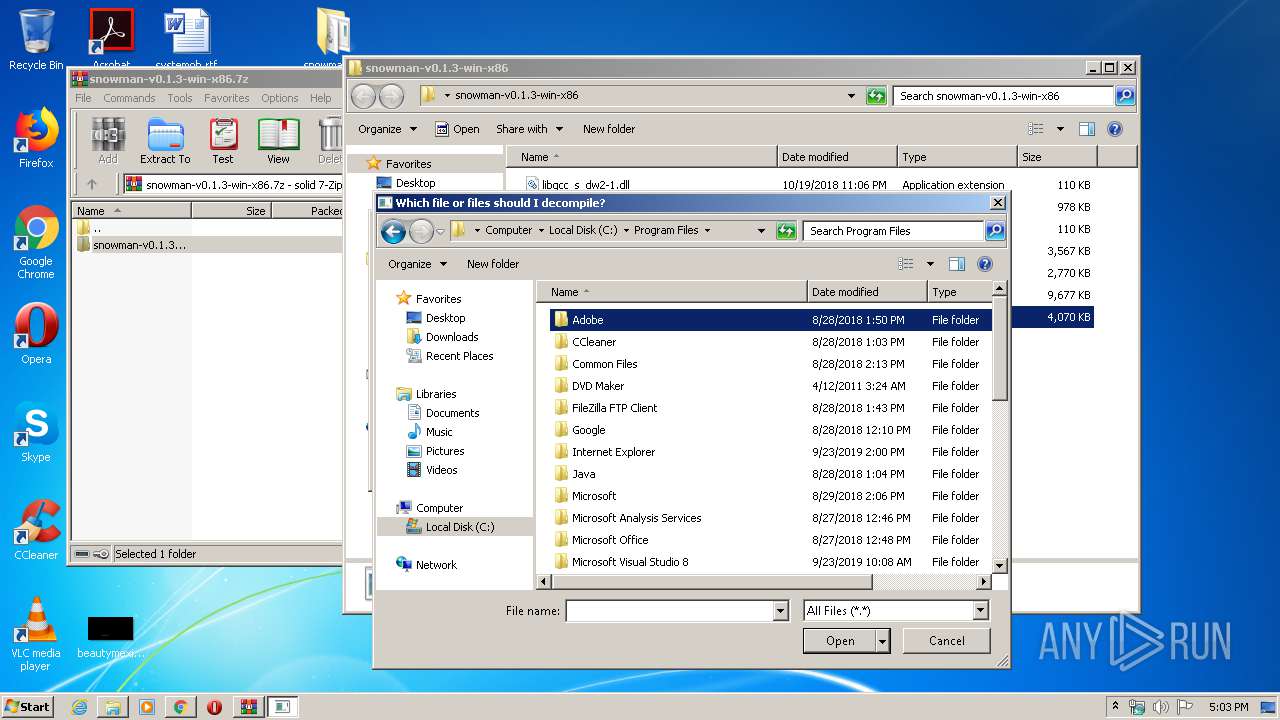Open the dropdown arrow beside the Open button
This screenshot has width=1280, height=720.
882,641
